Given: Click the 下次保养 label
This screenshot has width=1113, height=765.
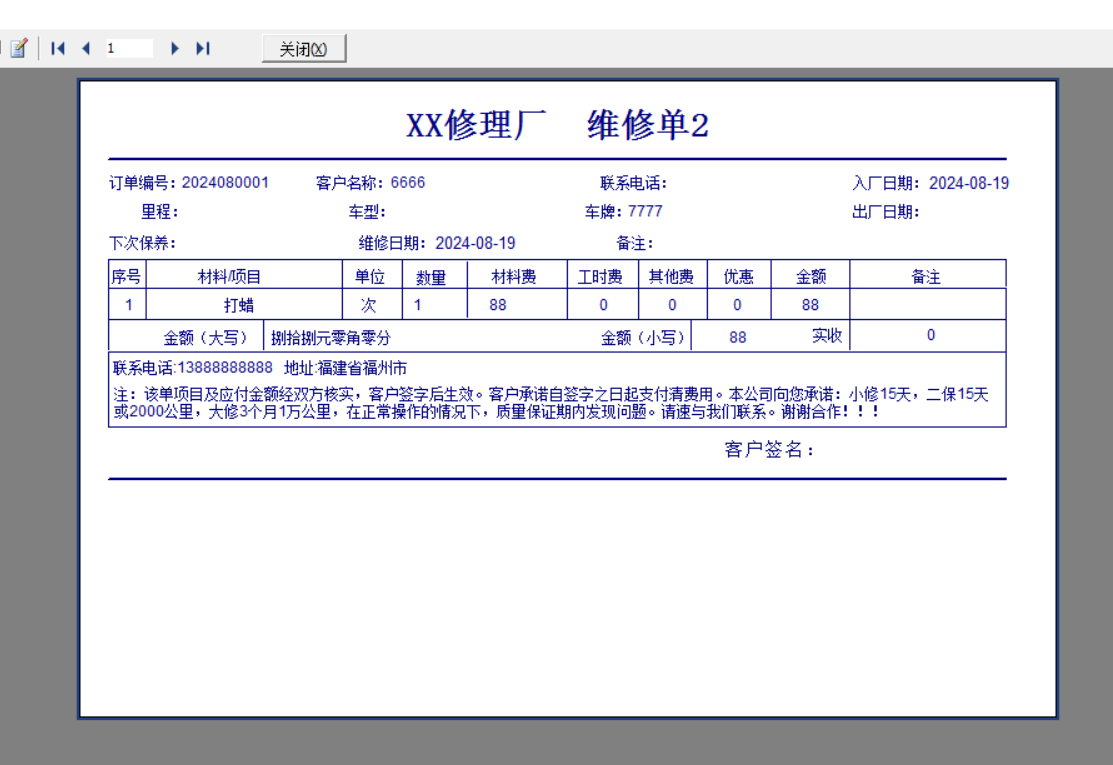Looking at the screenshot, I should pyautogui.click(x=143, y=243).
